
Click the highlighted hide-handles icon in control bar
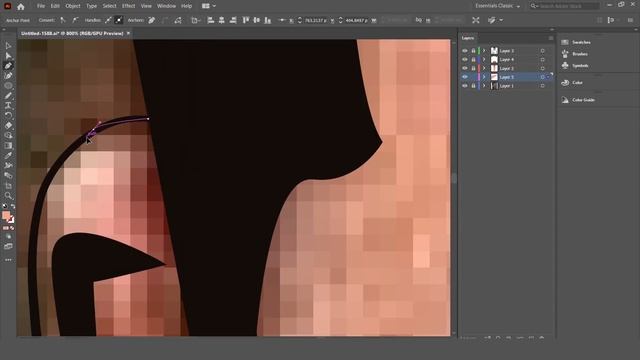(x=119, y=20)
